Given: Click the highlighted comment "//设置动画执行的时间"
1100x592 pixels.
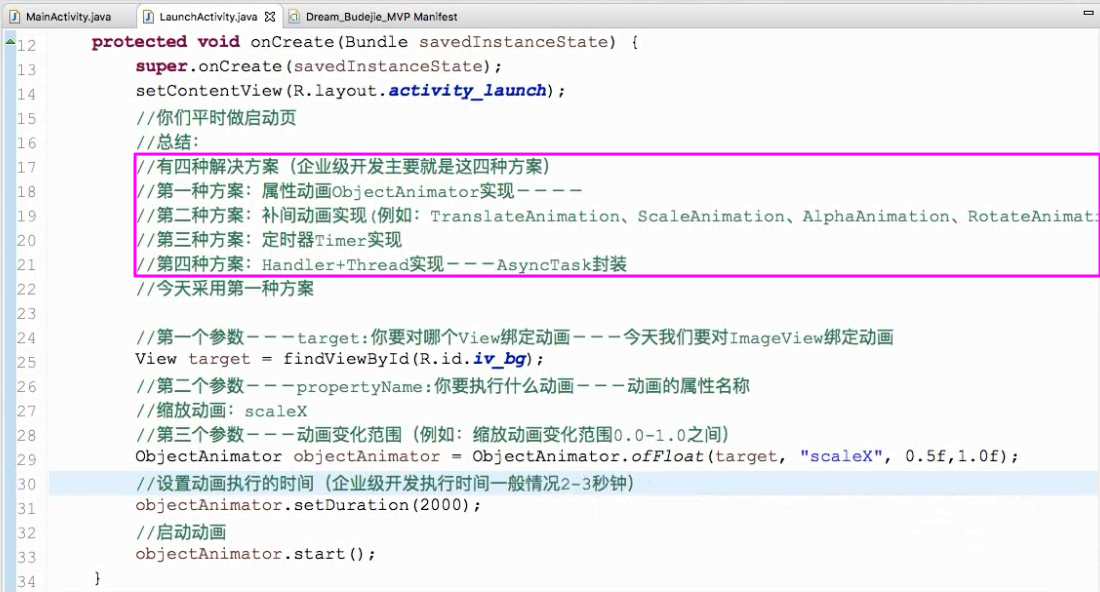Looking at the screenshot, I should coord(385,483).
